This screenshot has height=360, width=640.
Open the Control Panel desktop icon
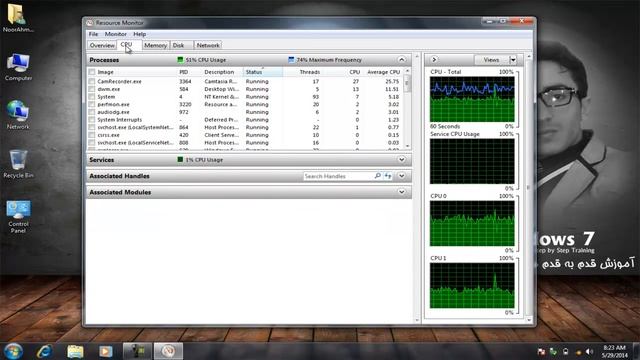click(x=18, y=216)
